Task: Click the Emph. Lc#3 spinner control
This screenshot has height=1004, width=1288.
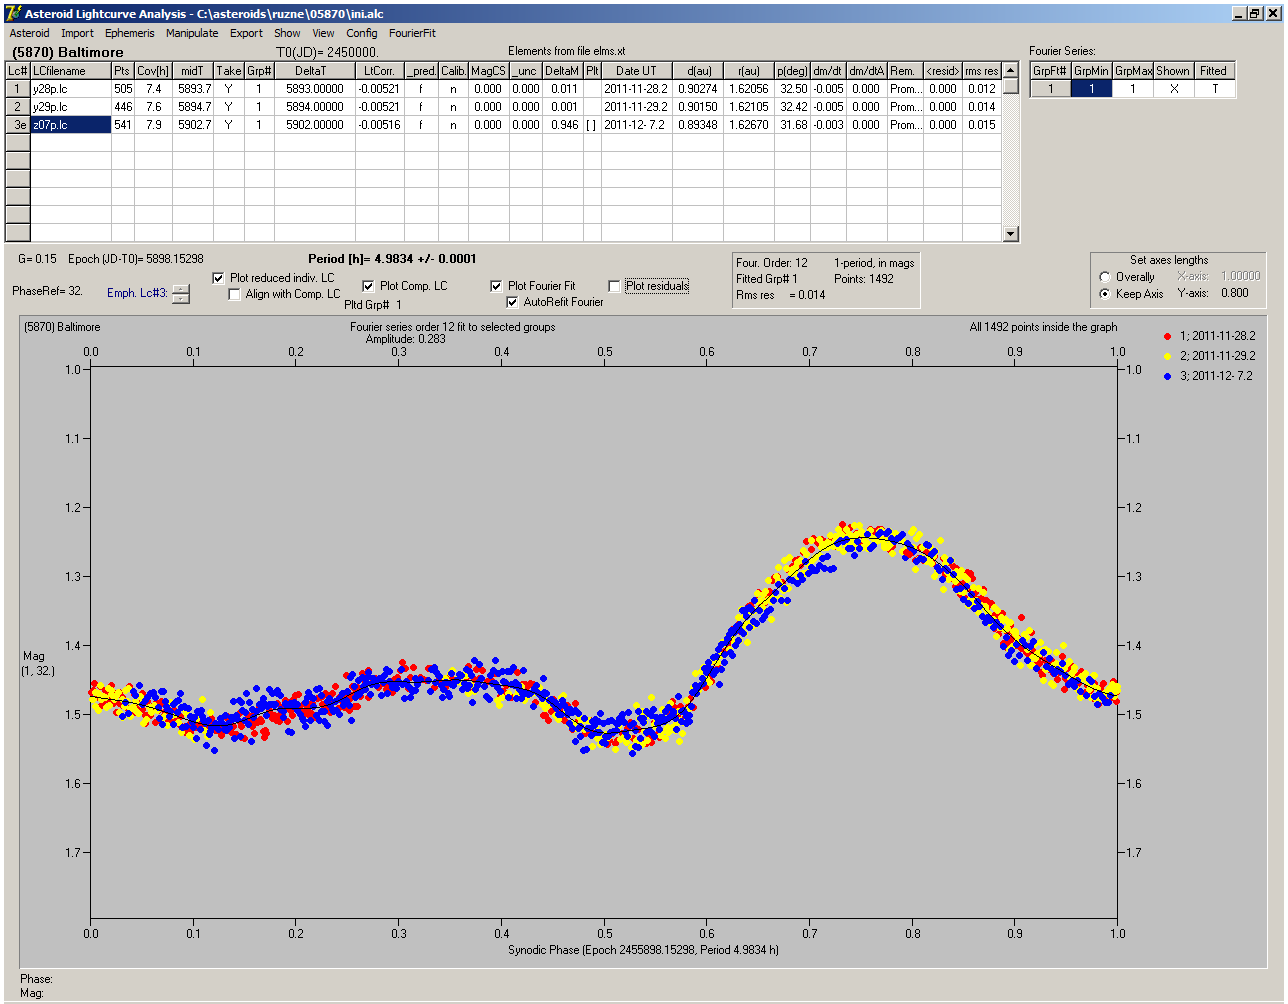Action: 180,294
